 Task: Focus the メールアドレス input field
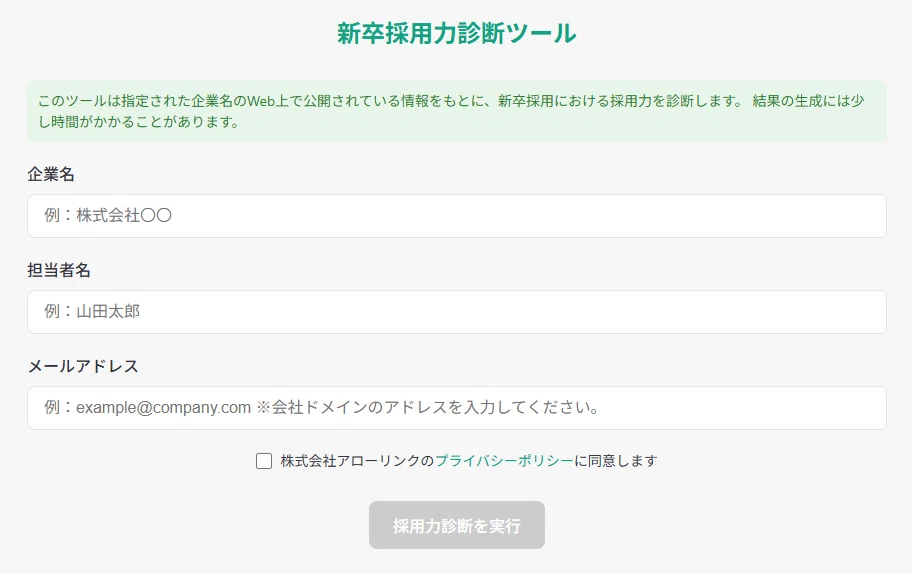coord(457,408)
